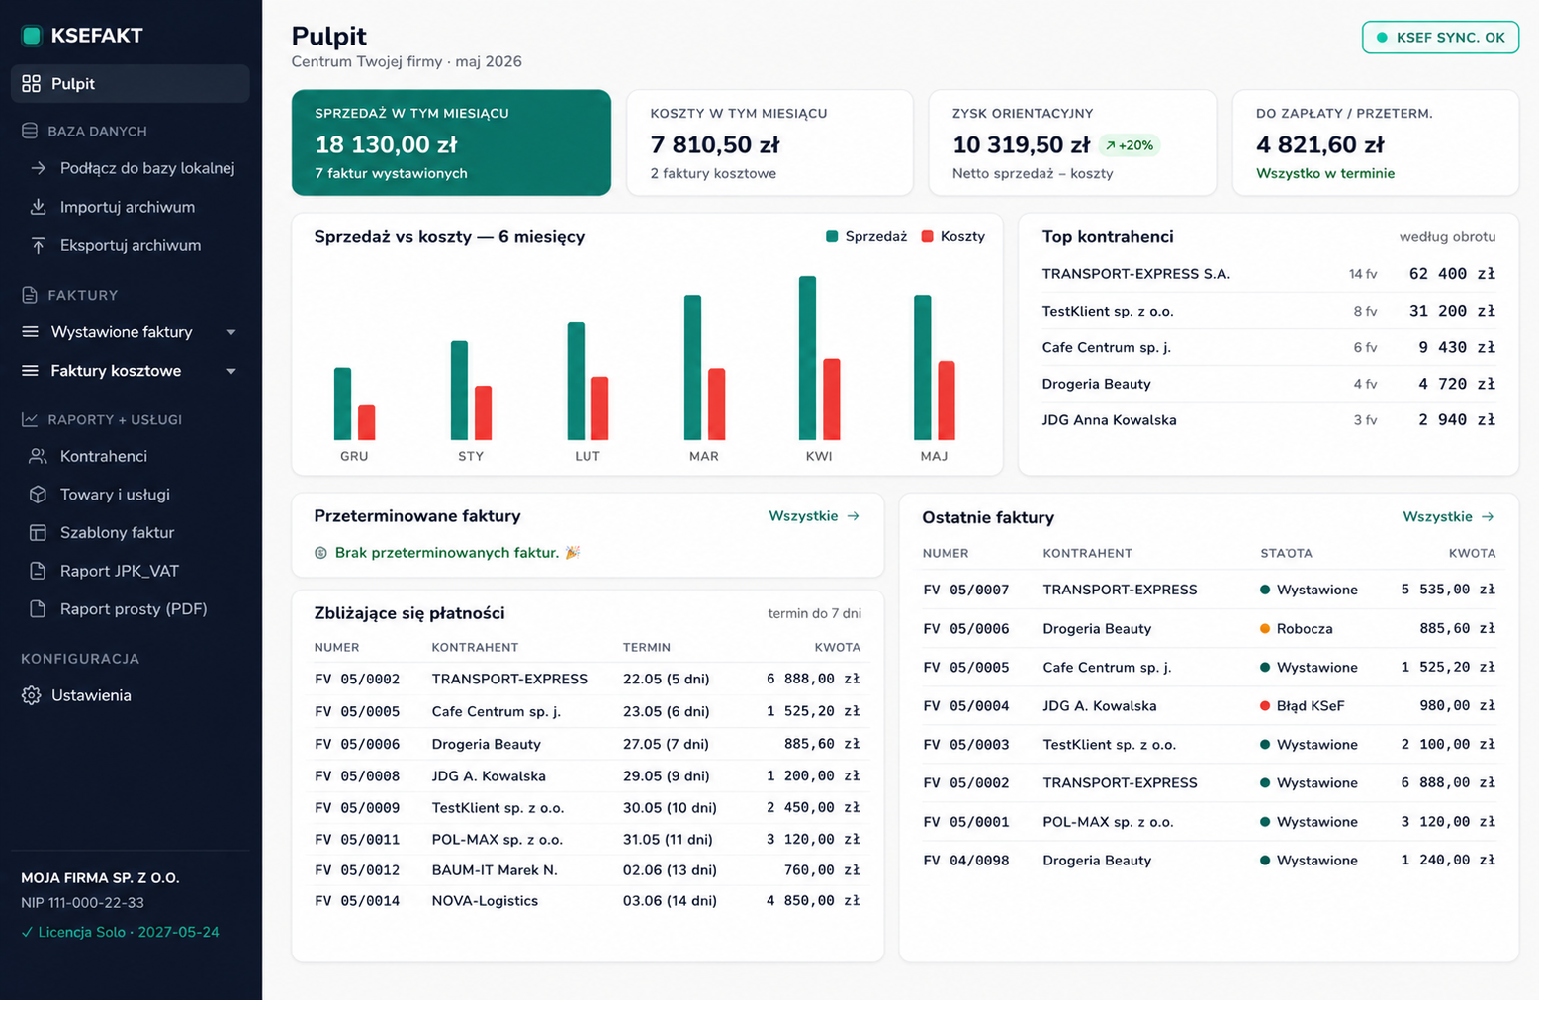
Task: Click the green GRU sales bar
Action: [342, 404]
